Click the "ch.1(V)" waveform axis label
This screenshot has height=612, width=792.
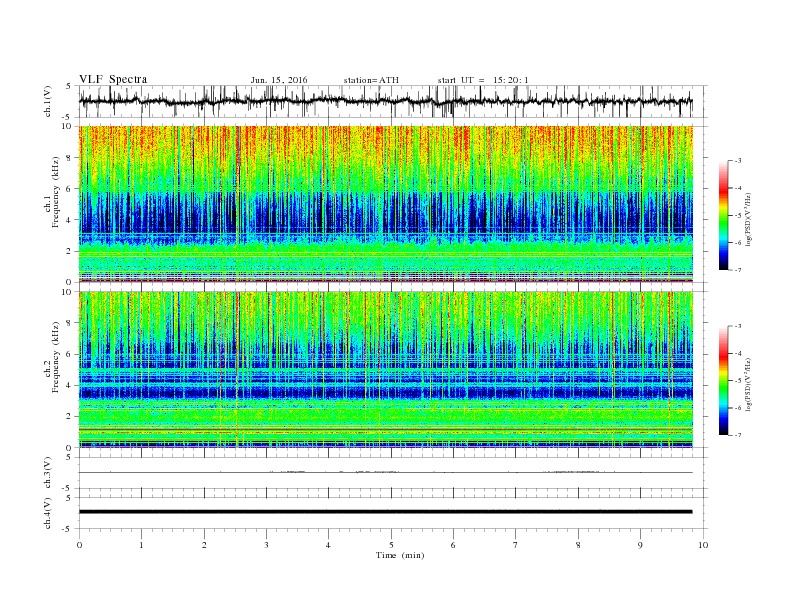tap(48, 101)
